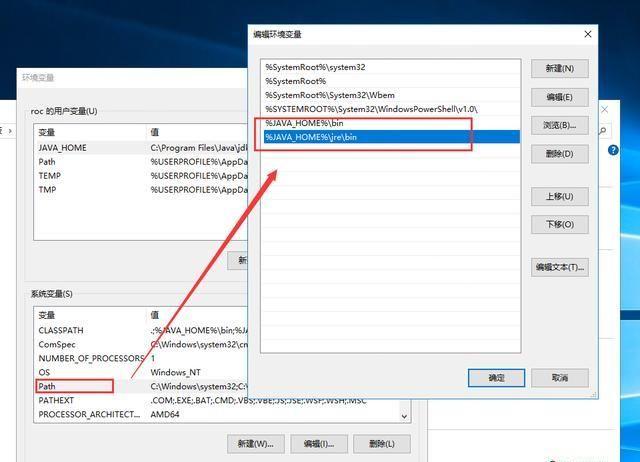Image resolution: width=640 pixels, height=462 pixels.
Task: Click 变量 column header in user variables
Action: click(90, 132)
